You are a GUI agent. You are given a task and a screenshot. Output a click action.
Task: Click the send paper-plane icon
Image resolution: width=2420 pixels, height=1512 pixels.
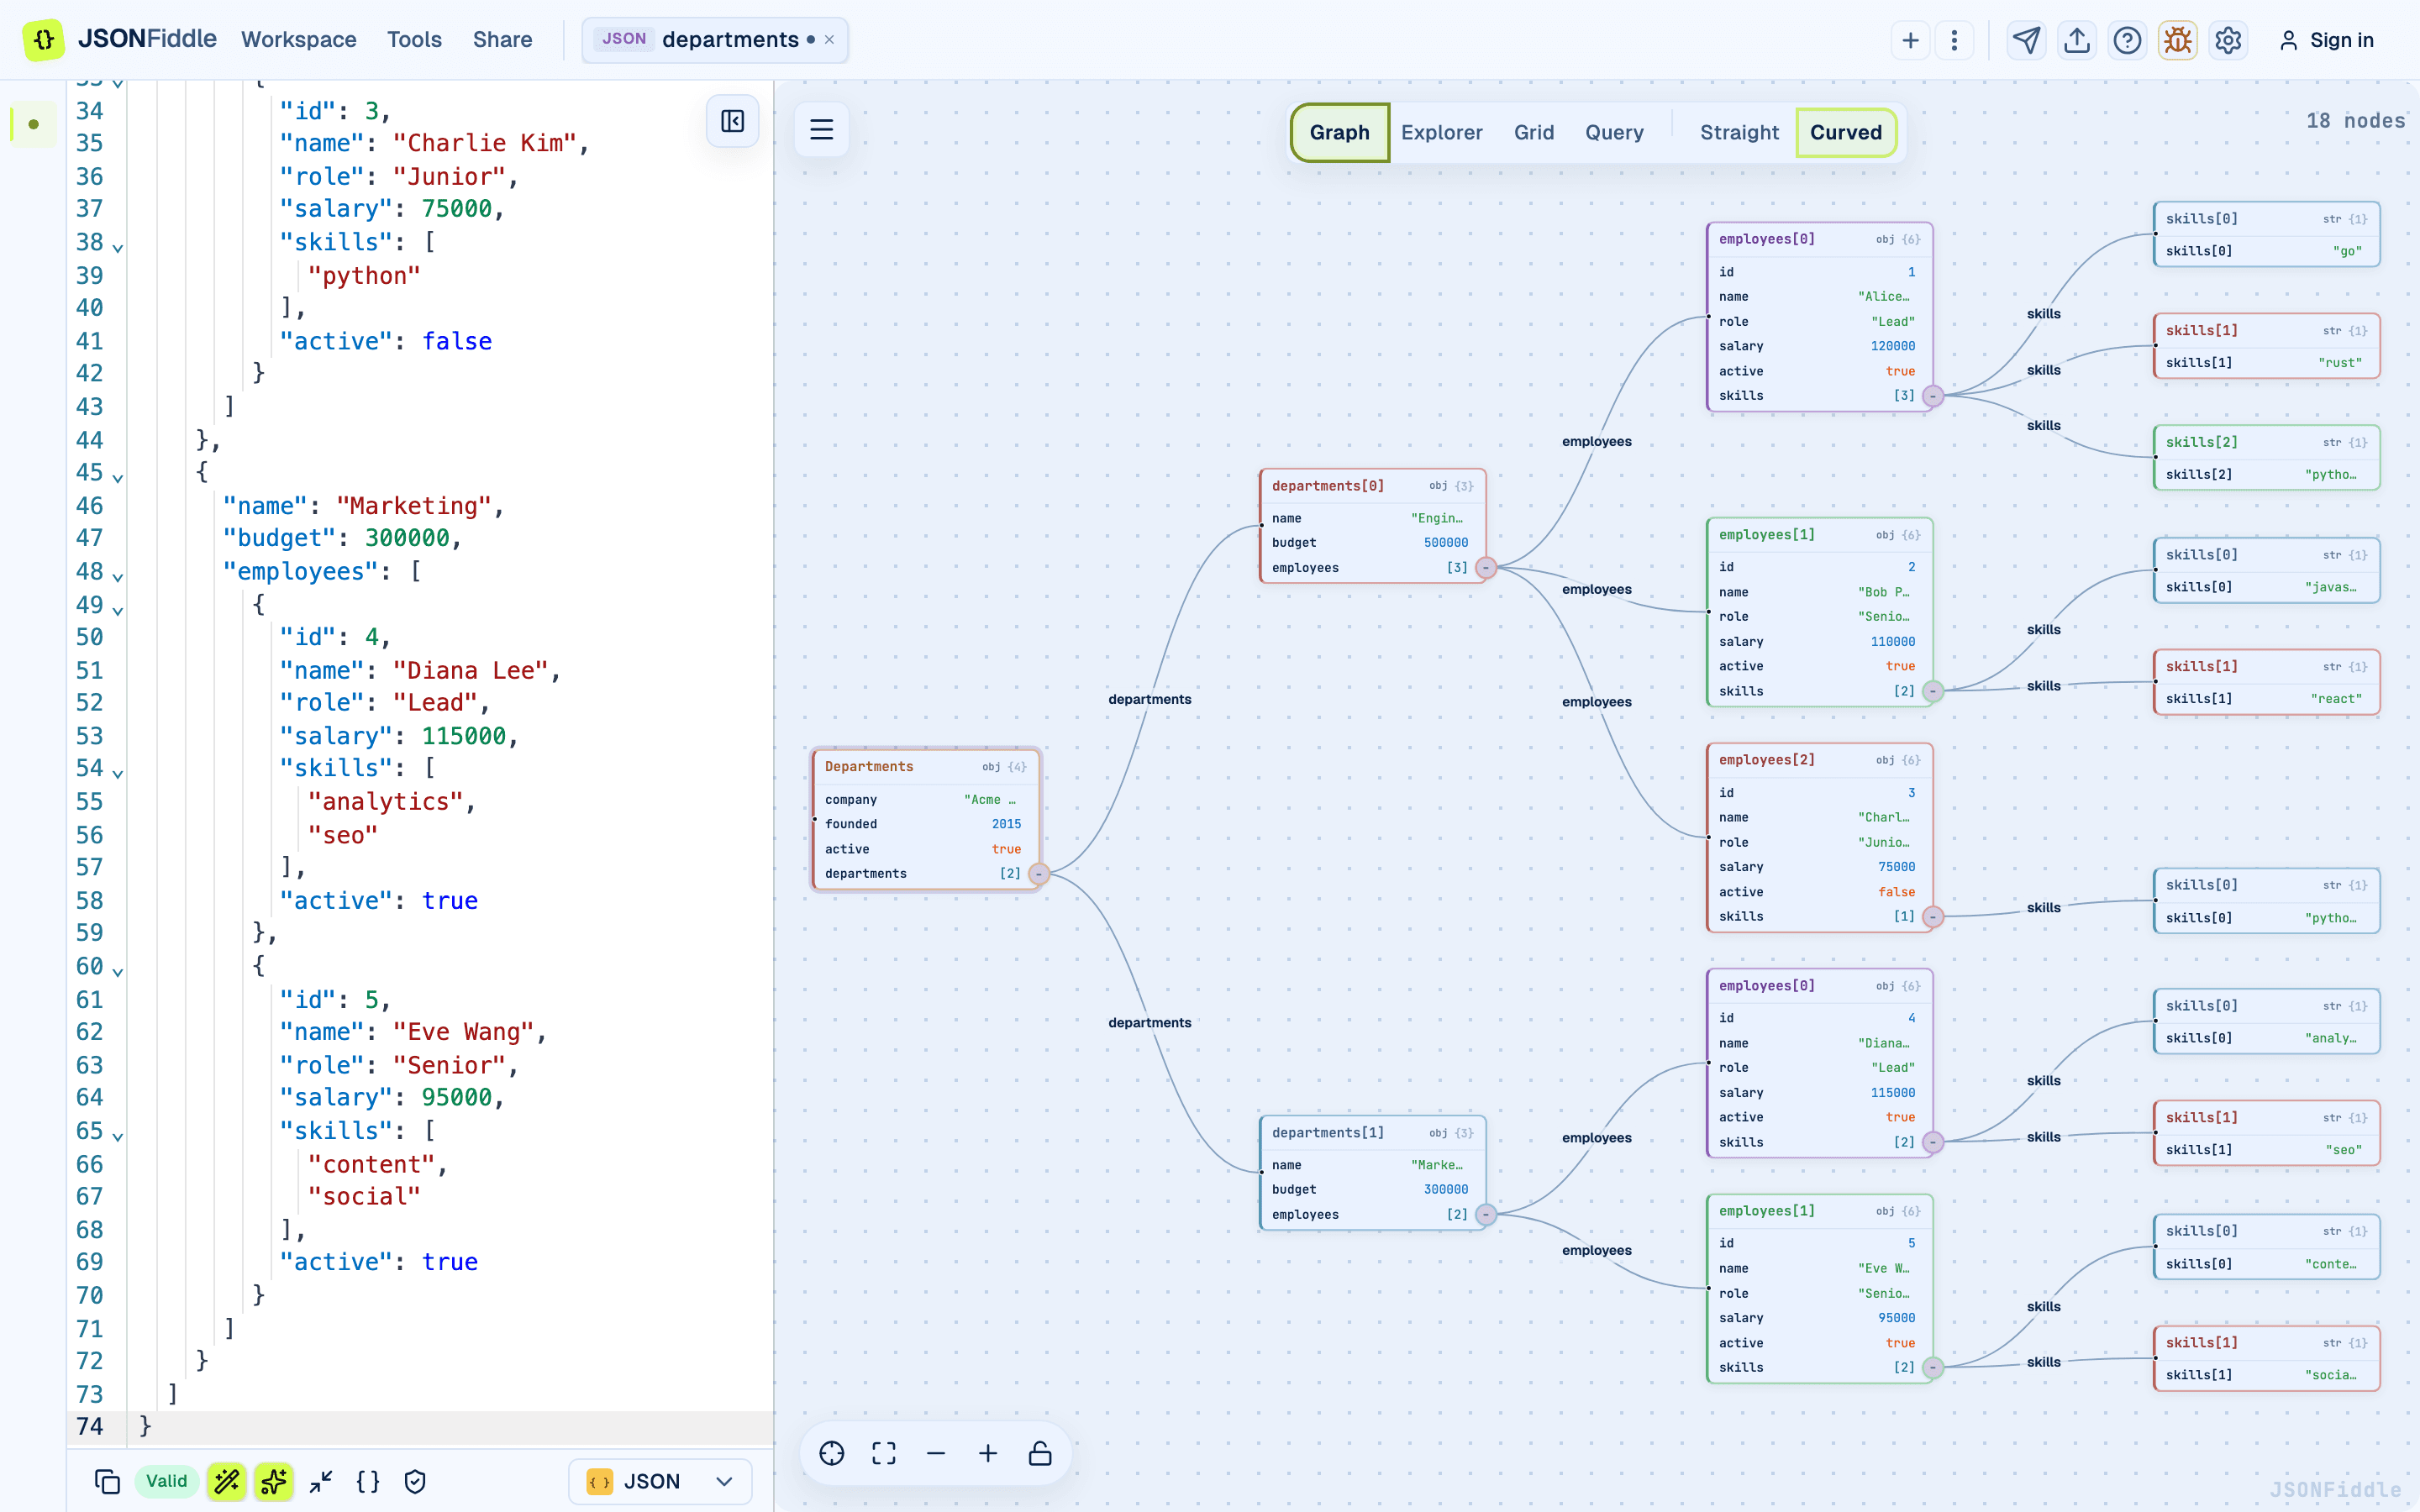pos(2026,40)
